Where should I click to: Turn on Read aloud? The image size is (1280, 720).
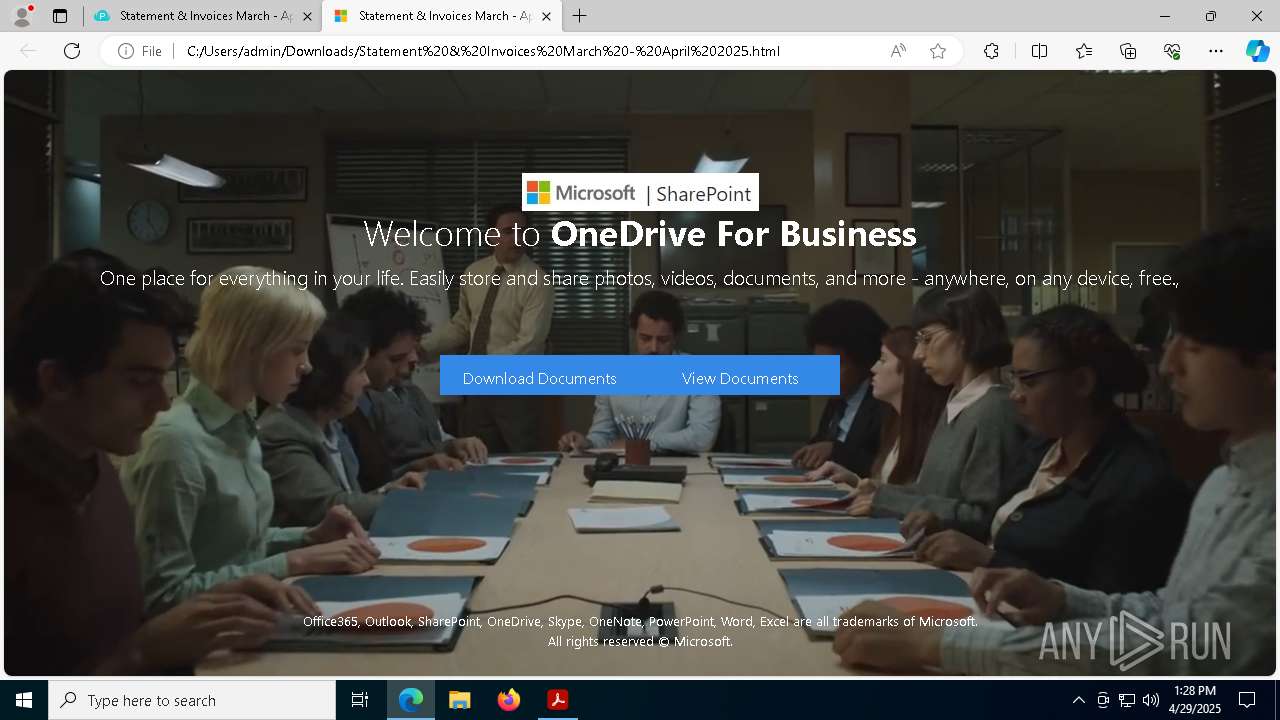(898, 51)
